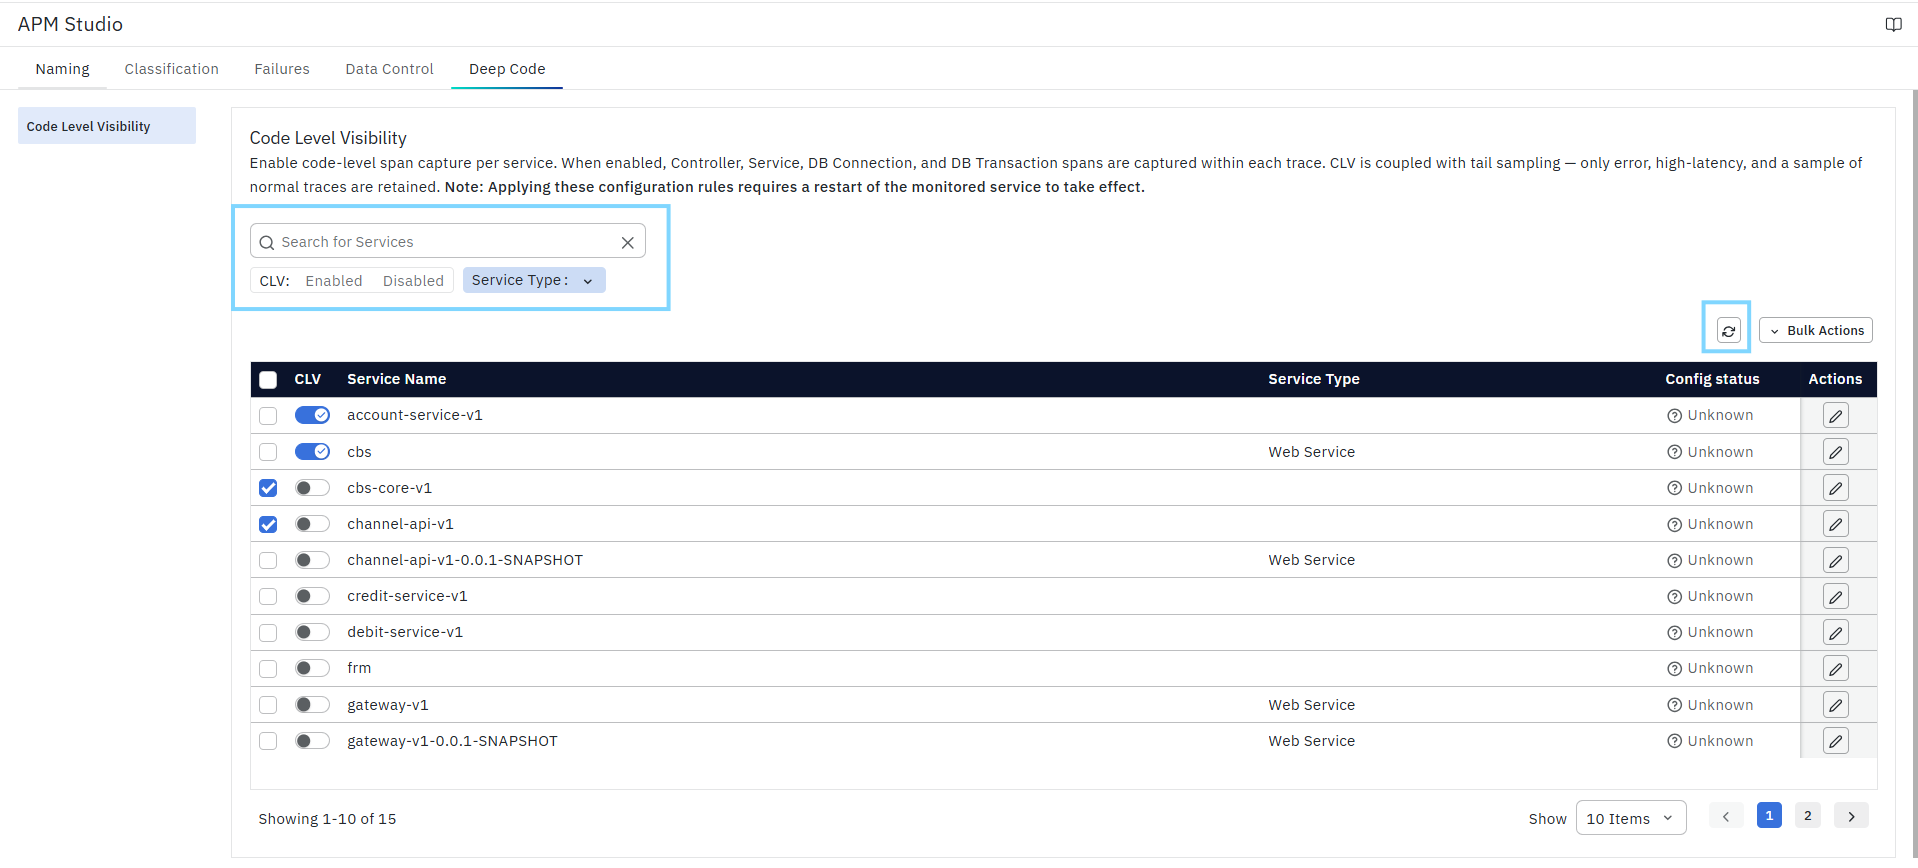The width and height of the screenshot is (1918, 868).
Task: Edit debit-service-v1 via pencil icon
Action: [1835, 632]
